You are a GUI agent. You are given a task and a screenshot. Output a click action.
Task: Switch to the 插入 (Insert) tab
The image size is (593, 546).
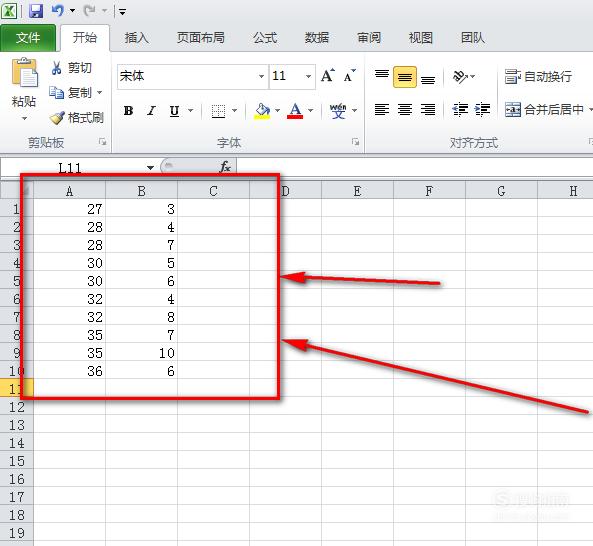click(x=137, y=37)
